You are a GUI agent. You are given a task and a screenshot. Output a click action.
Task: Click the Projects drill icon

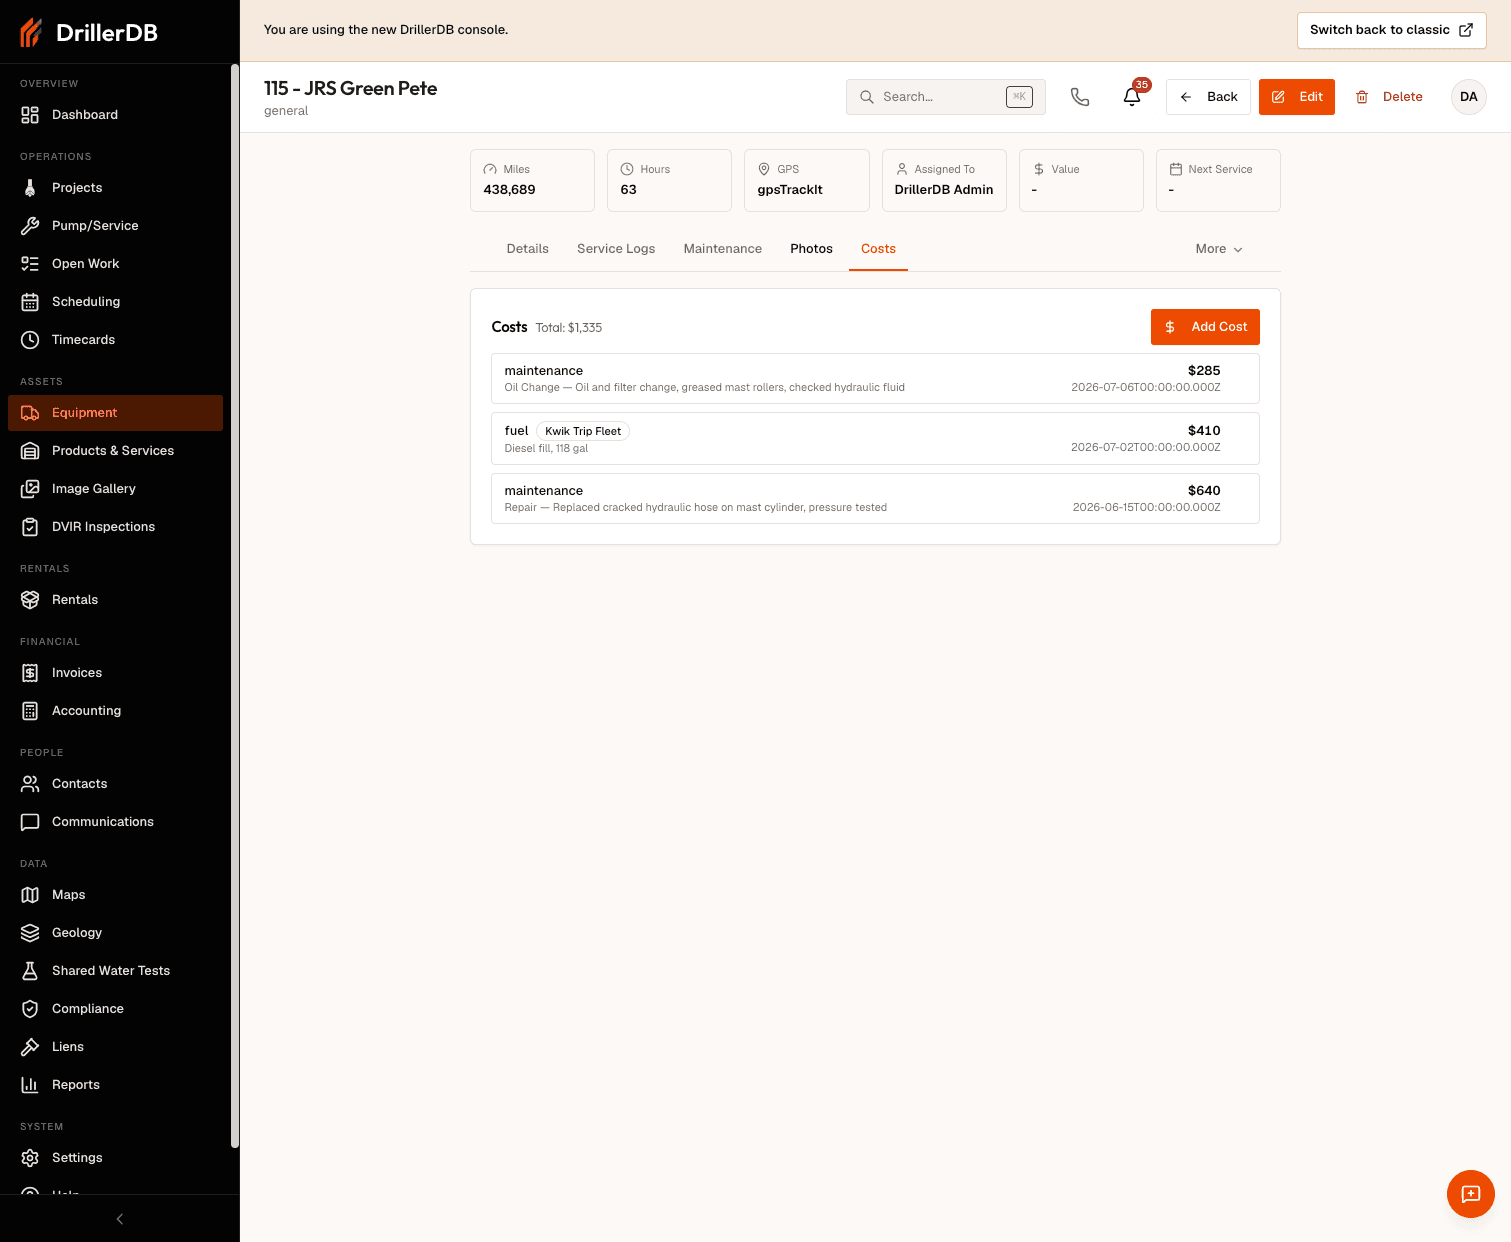(30, 188)
